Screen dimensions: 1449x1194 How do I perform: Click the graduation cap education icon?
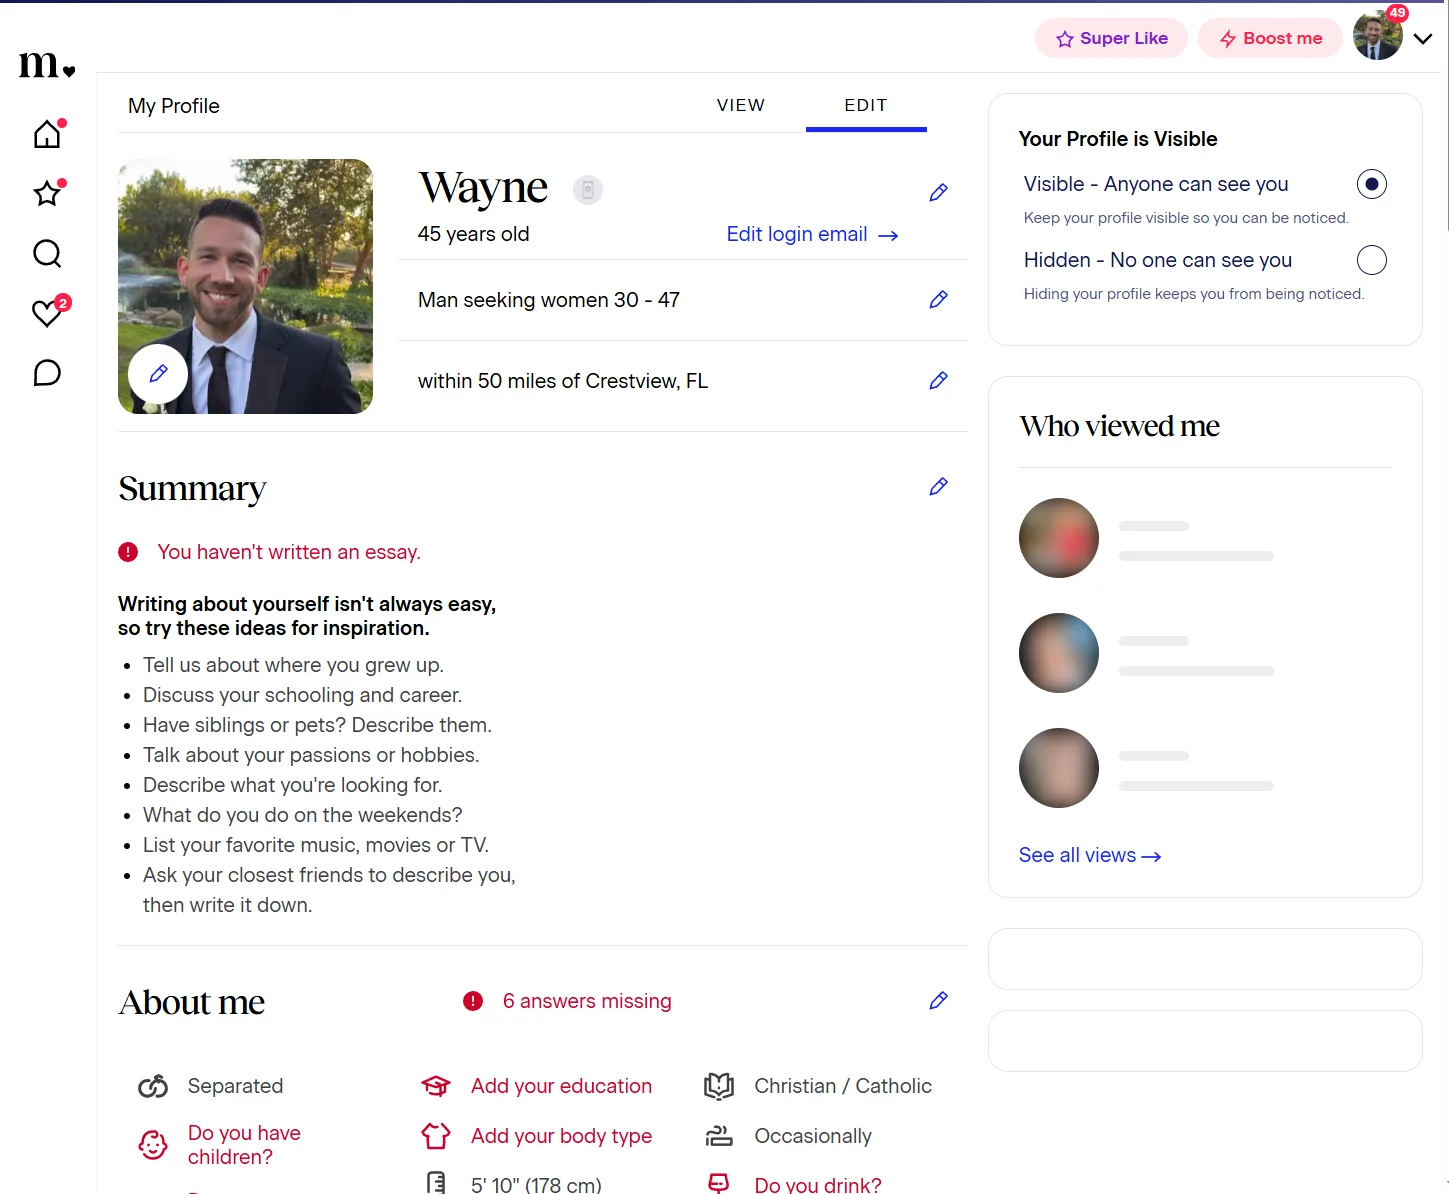tap(436, 1086)
